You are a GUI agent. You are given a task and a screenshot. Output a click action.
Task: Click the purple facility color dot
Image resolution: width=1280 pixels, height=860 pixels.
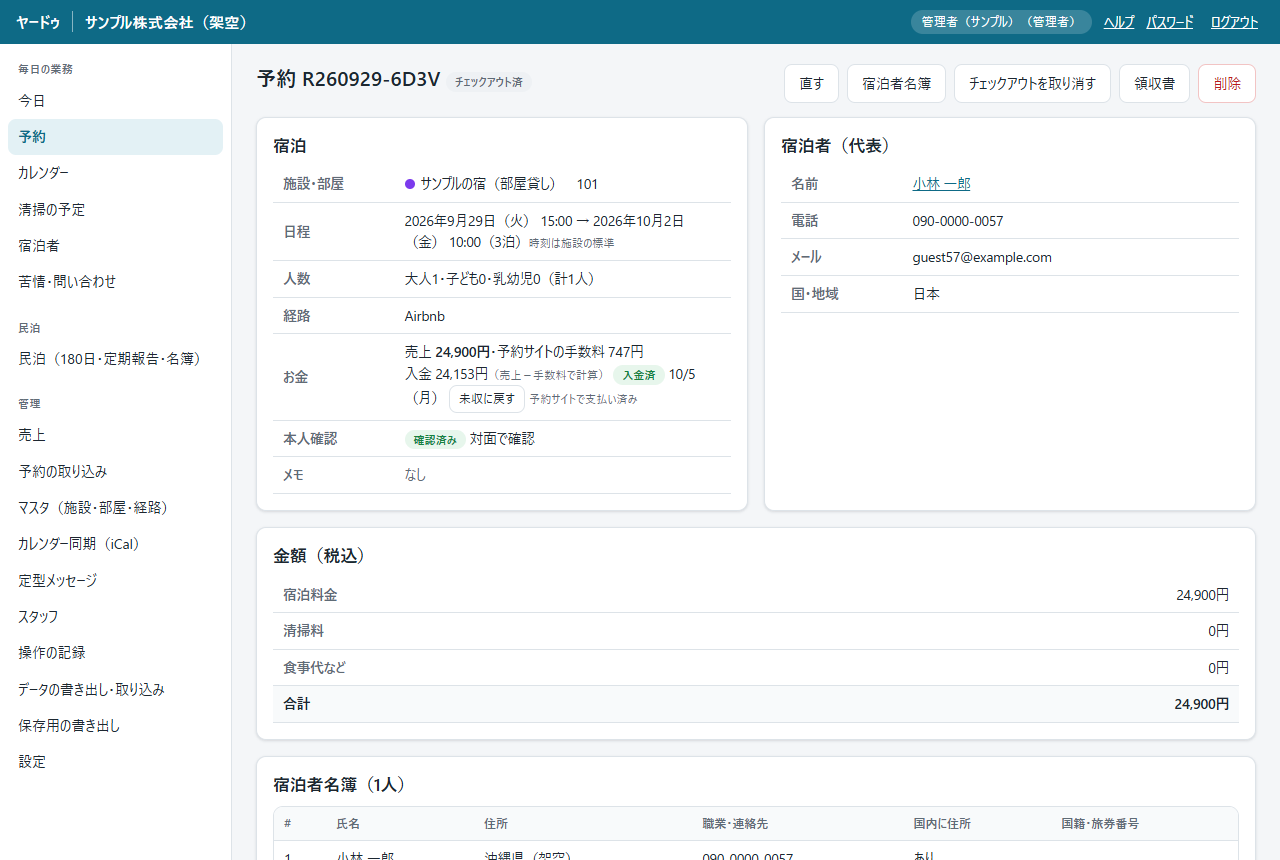tap(410, 184)
